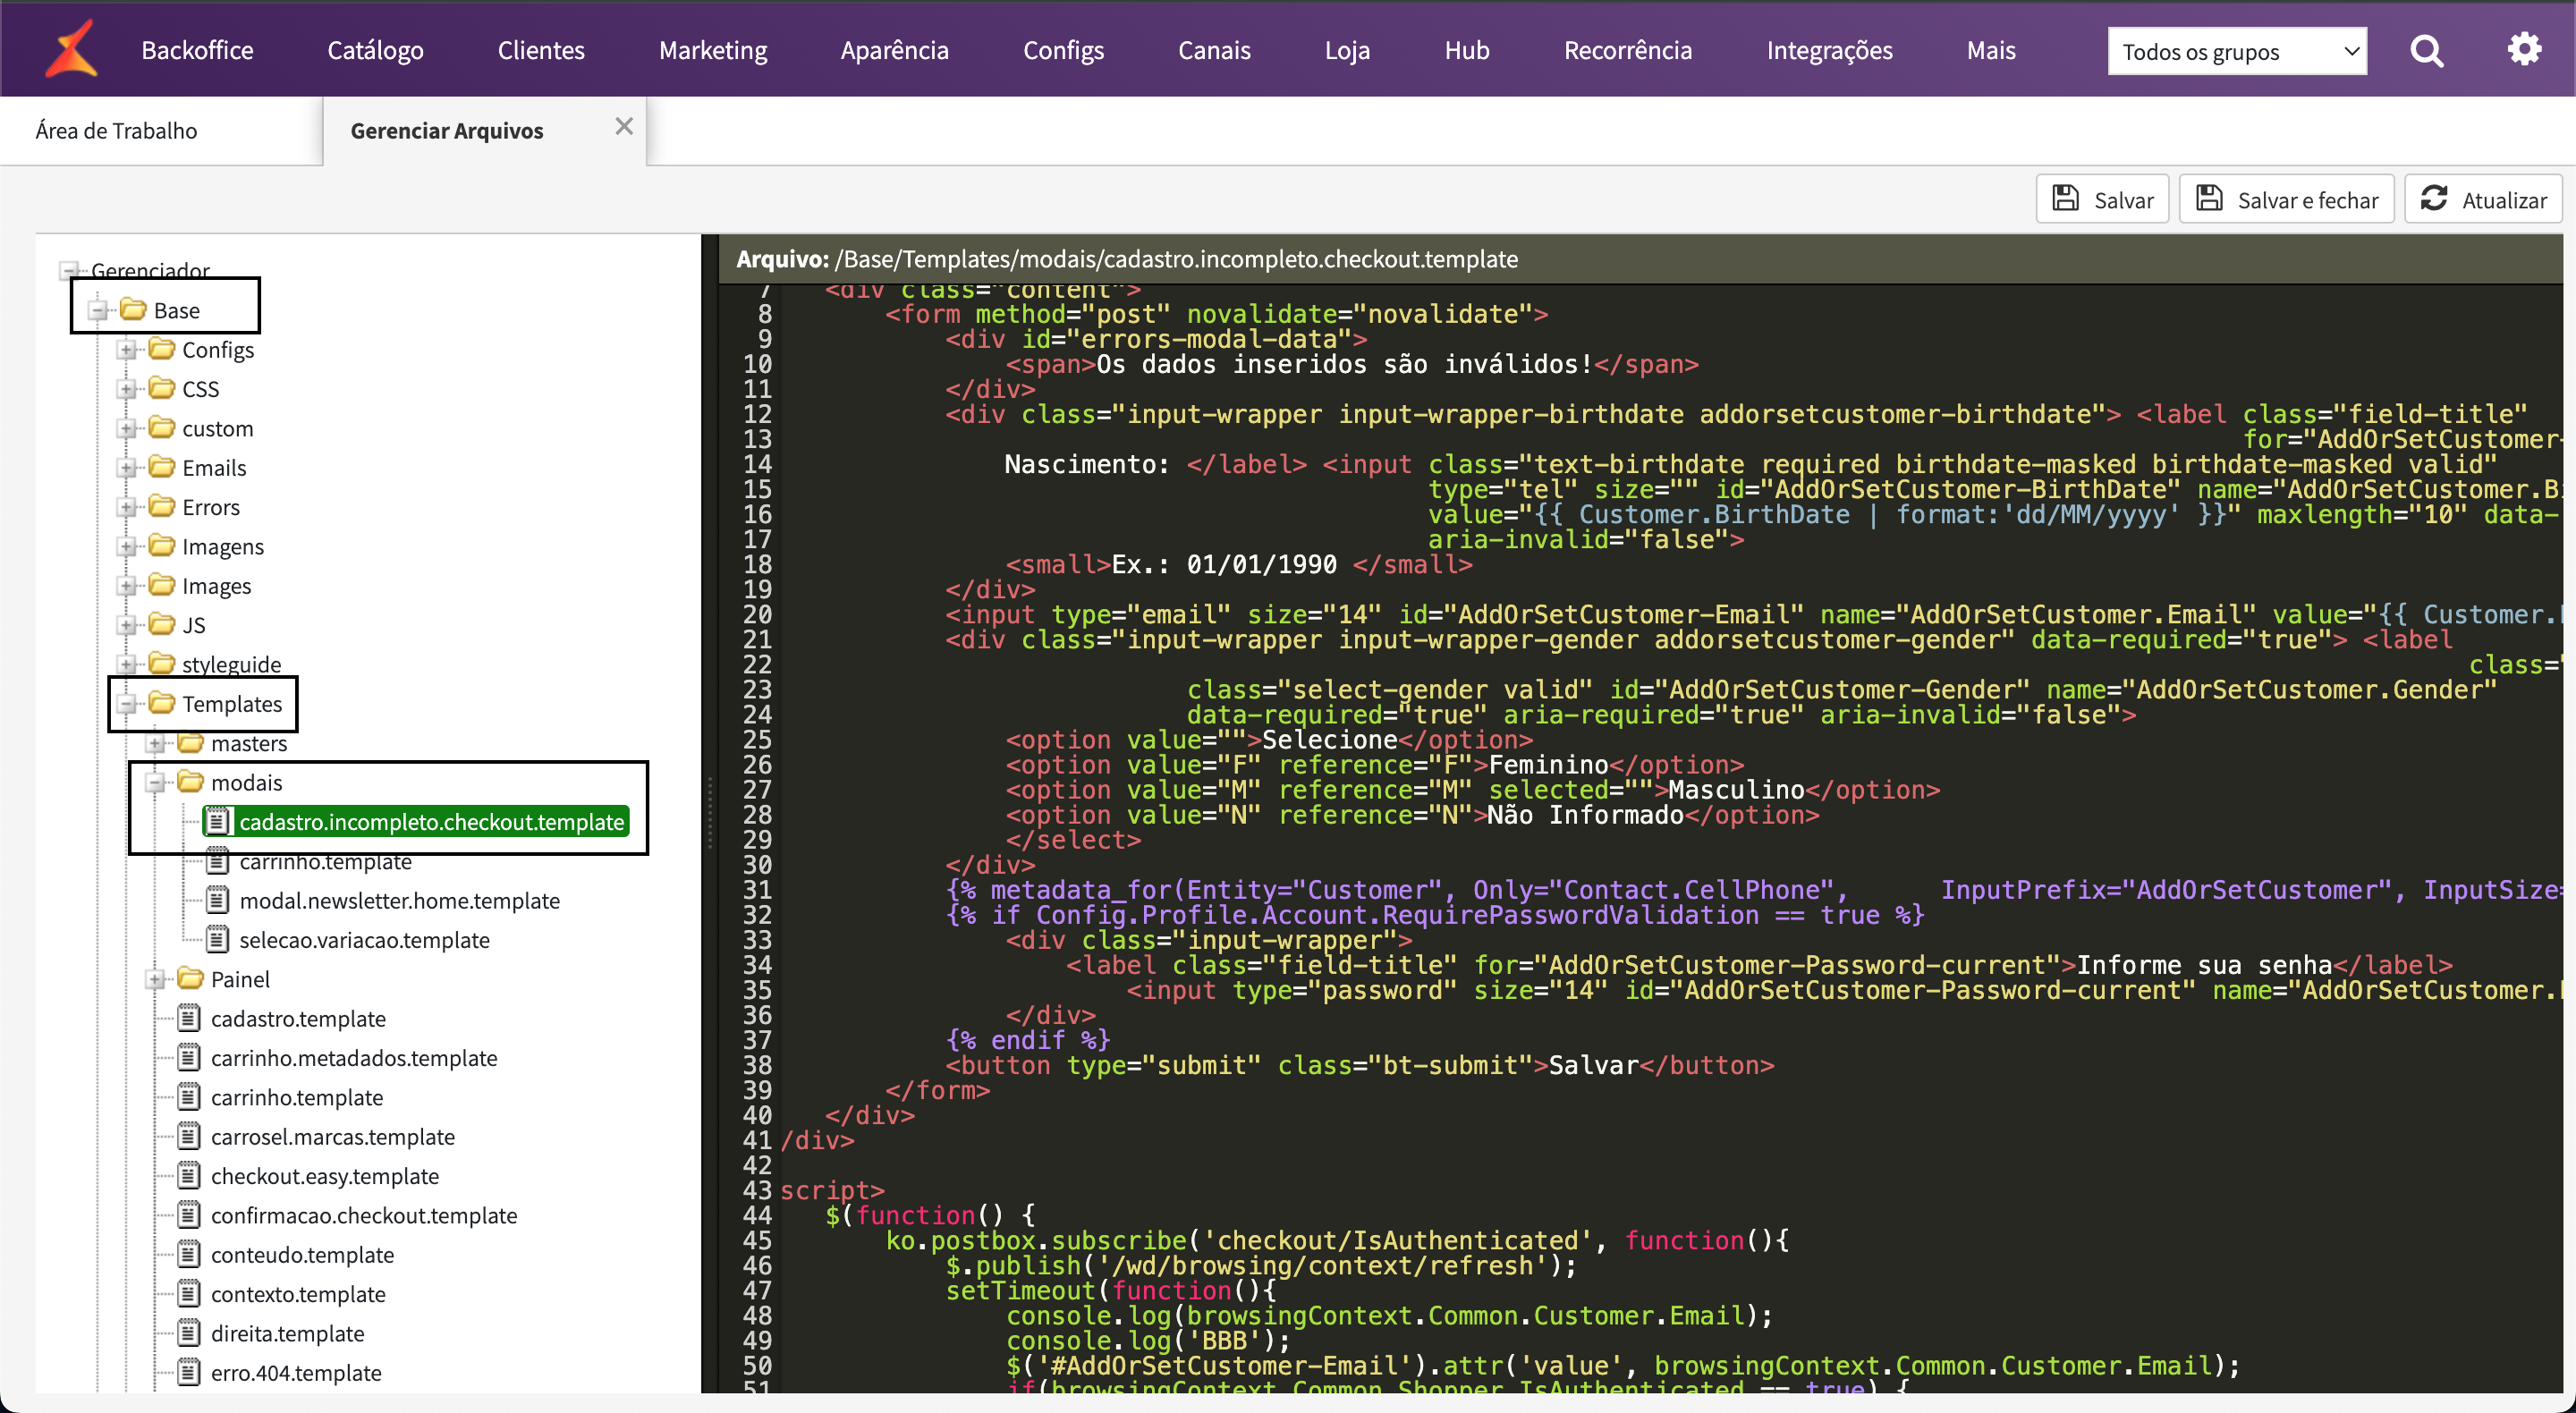Click the Atualizar button
The image size is (2576, 1413).
[2483, 199]
